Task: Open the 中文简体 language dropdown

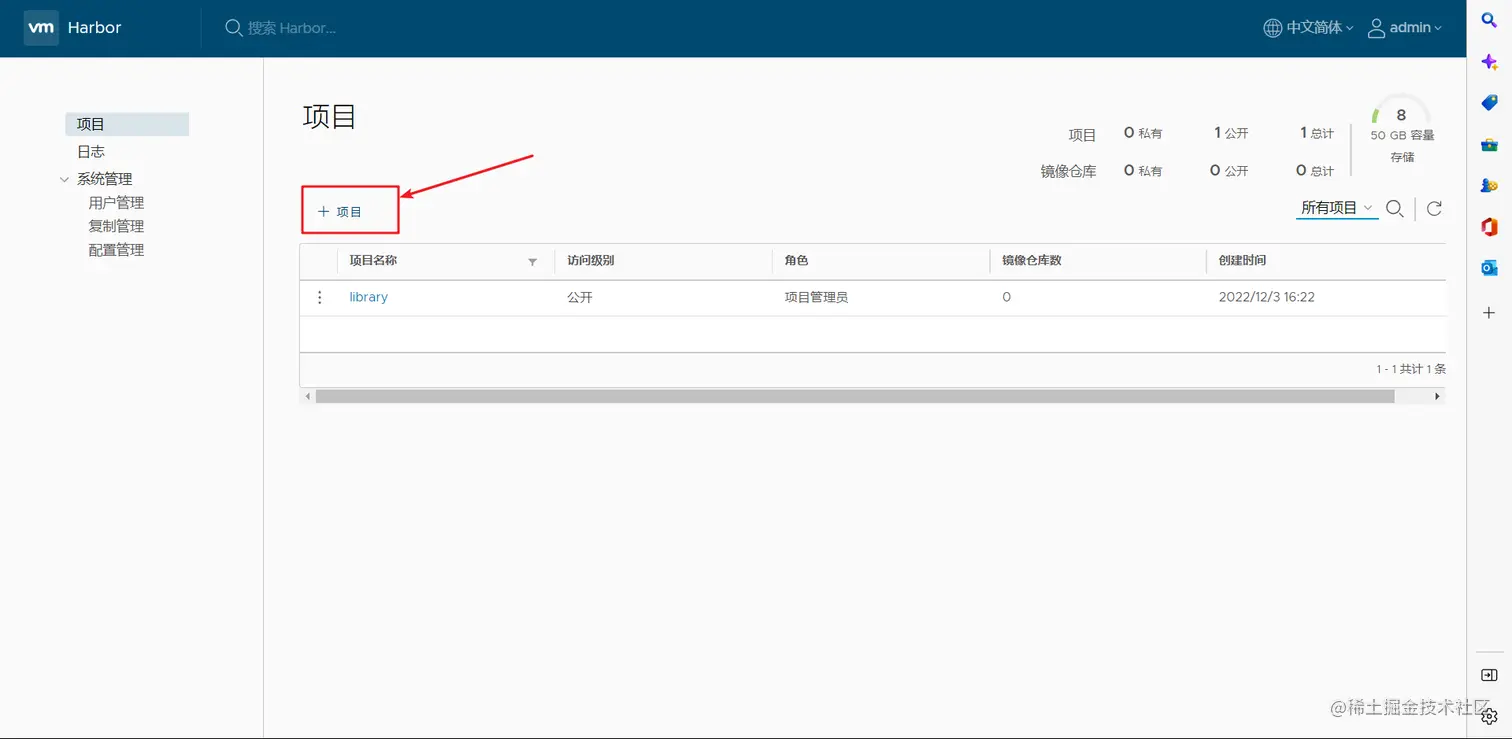Action: pyautogui.click(x=1320, y=28)
